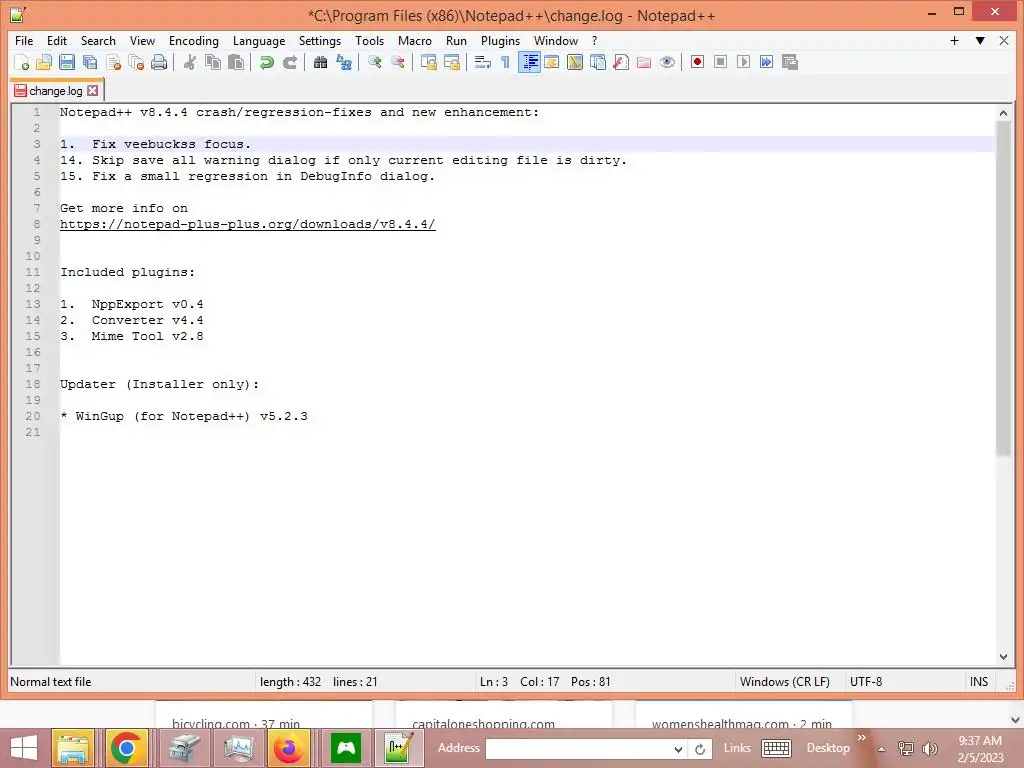This screenshot has width=1024, height=768.
Task: Open the notepad-plus-plus.org downloads link
Action: pos(248,224)
